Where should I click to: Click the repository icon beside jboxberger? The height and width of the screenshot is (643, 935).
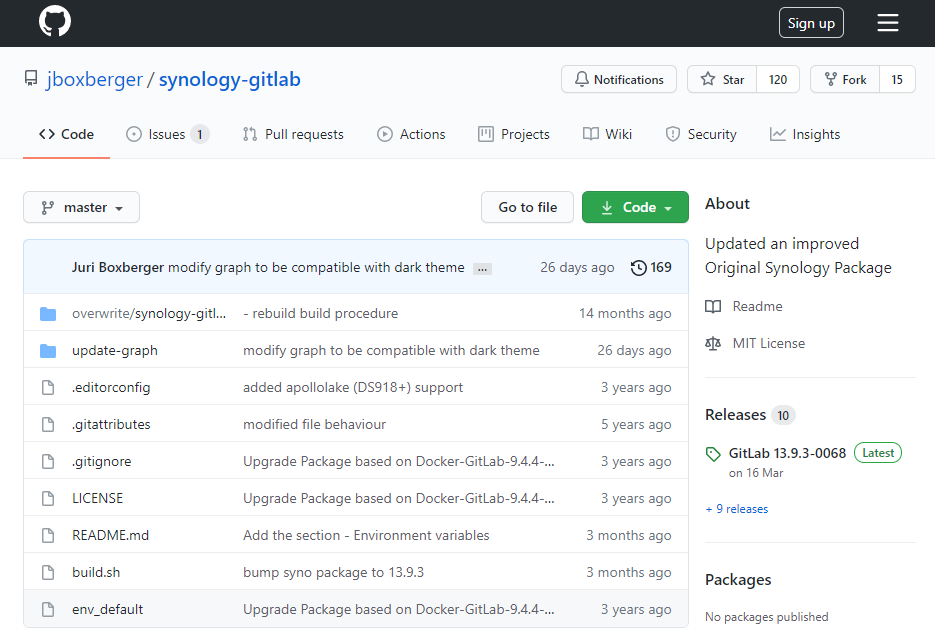pos(30,79)
